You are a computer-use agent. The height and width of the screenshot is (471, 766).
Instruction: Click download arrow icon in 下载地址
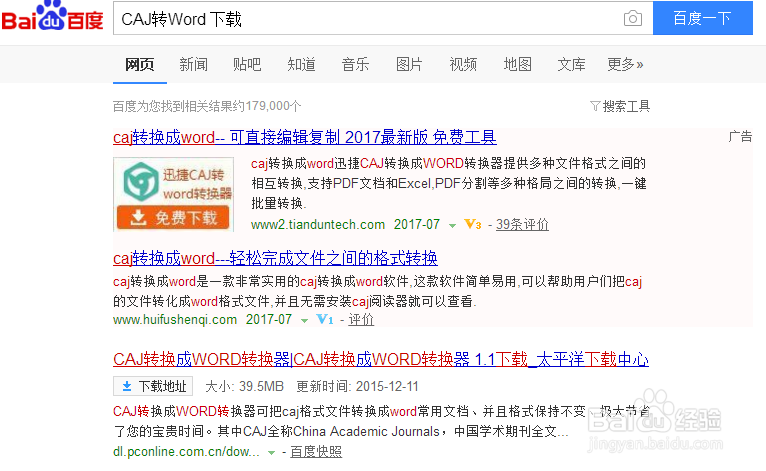tap(127, 386)
